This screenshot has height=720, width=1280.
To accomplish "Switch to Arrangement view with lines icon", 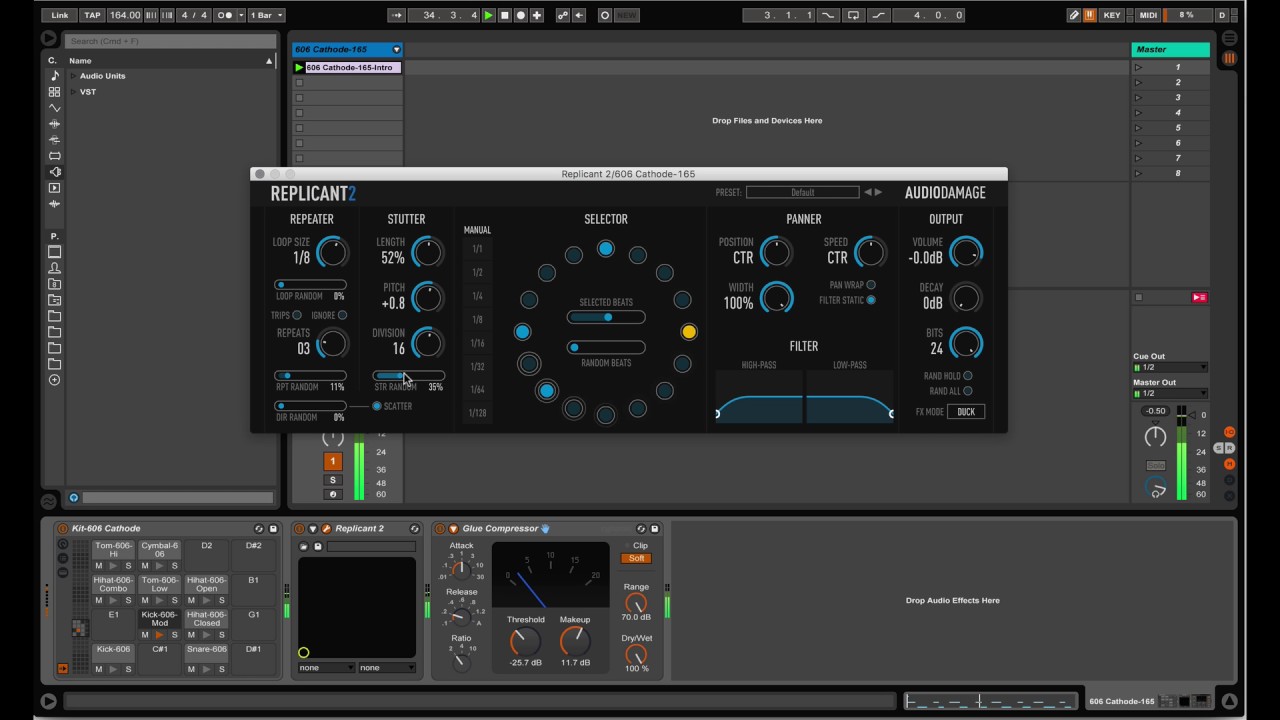I will (1229, 38).
